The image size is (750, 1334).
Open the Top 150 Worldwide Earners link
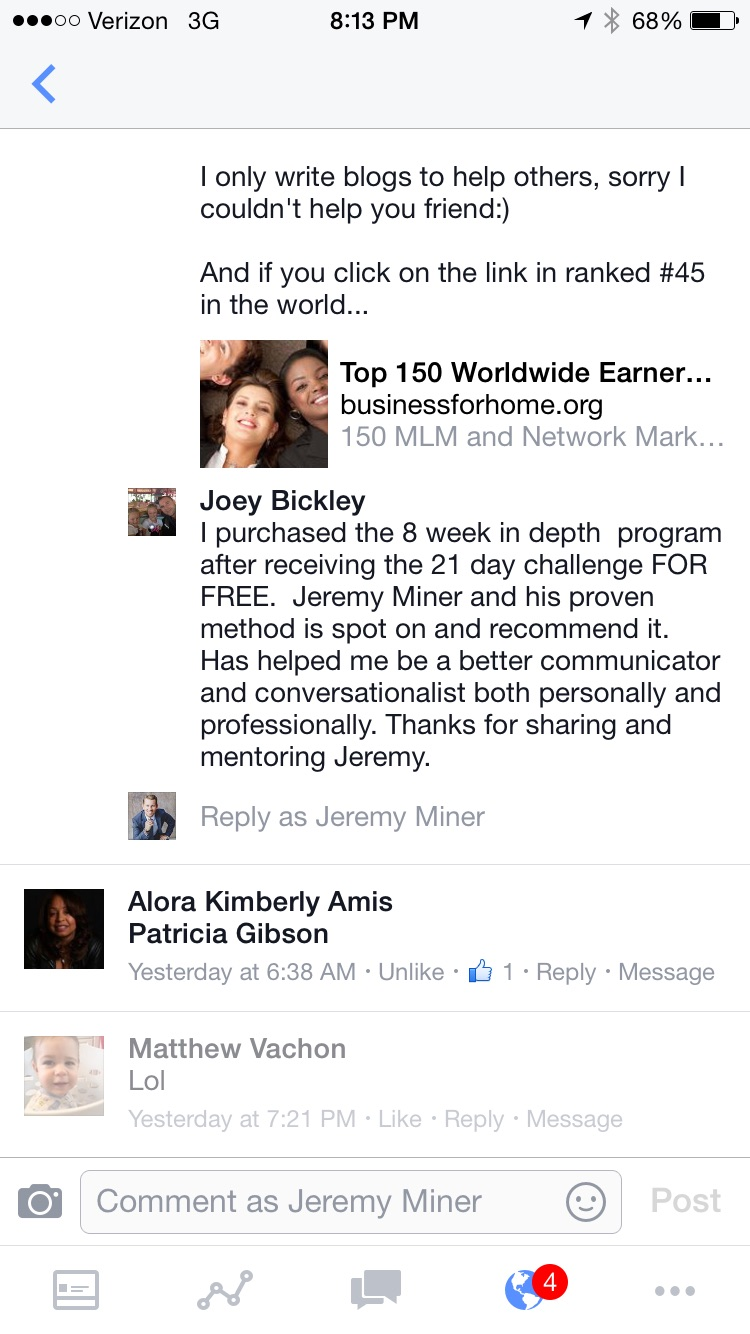pos(526,373)
